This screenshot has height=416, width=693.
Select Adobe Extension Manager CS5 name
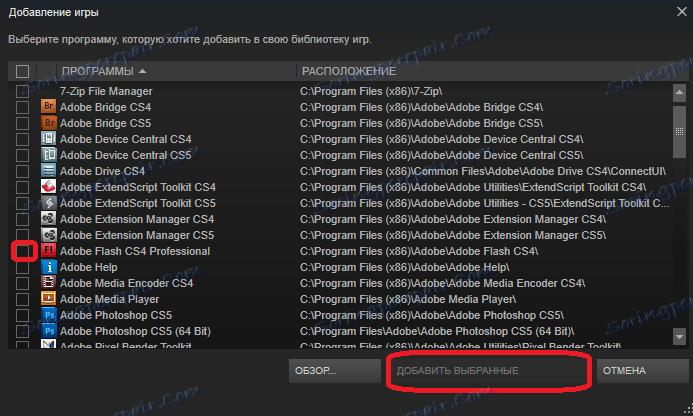[137, 235]
